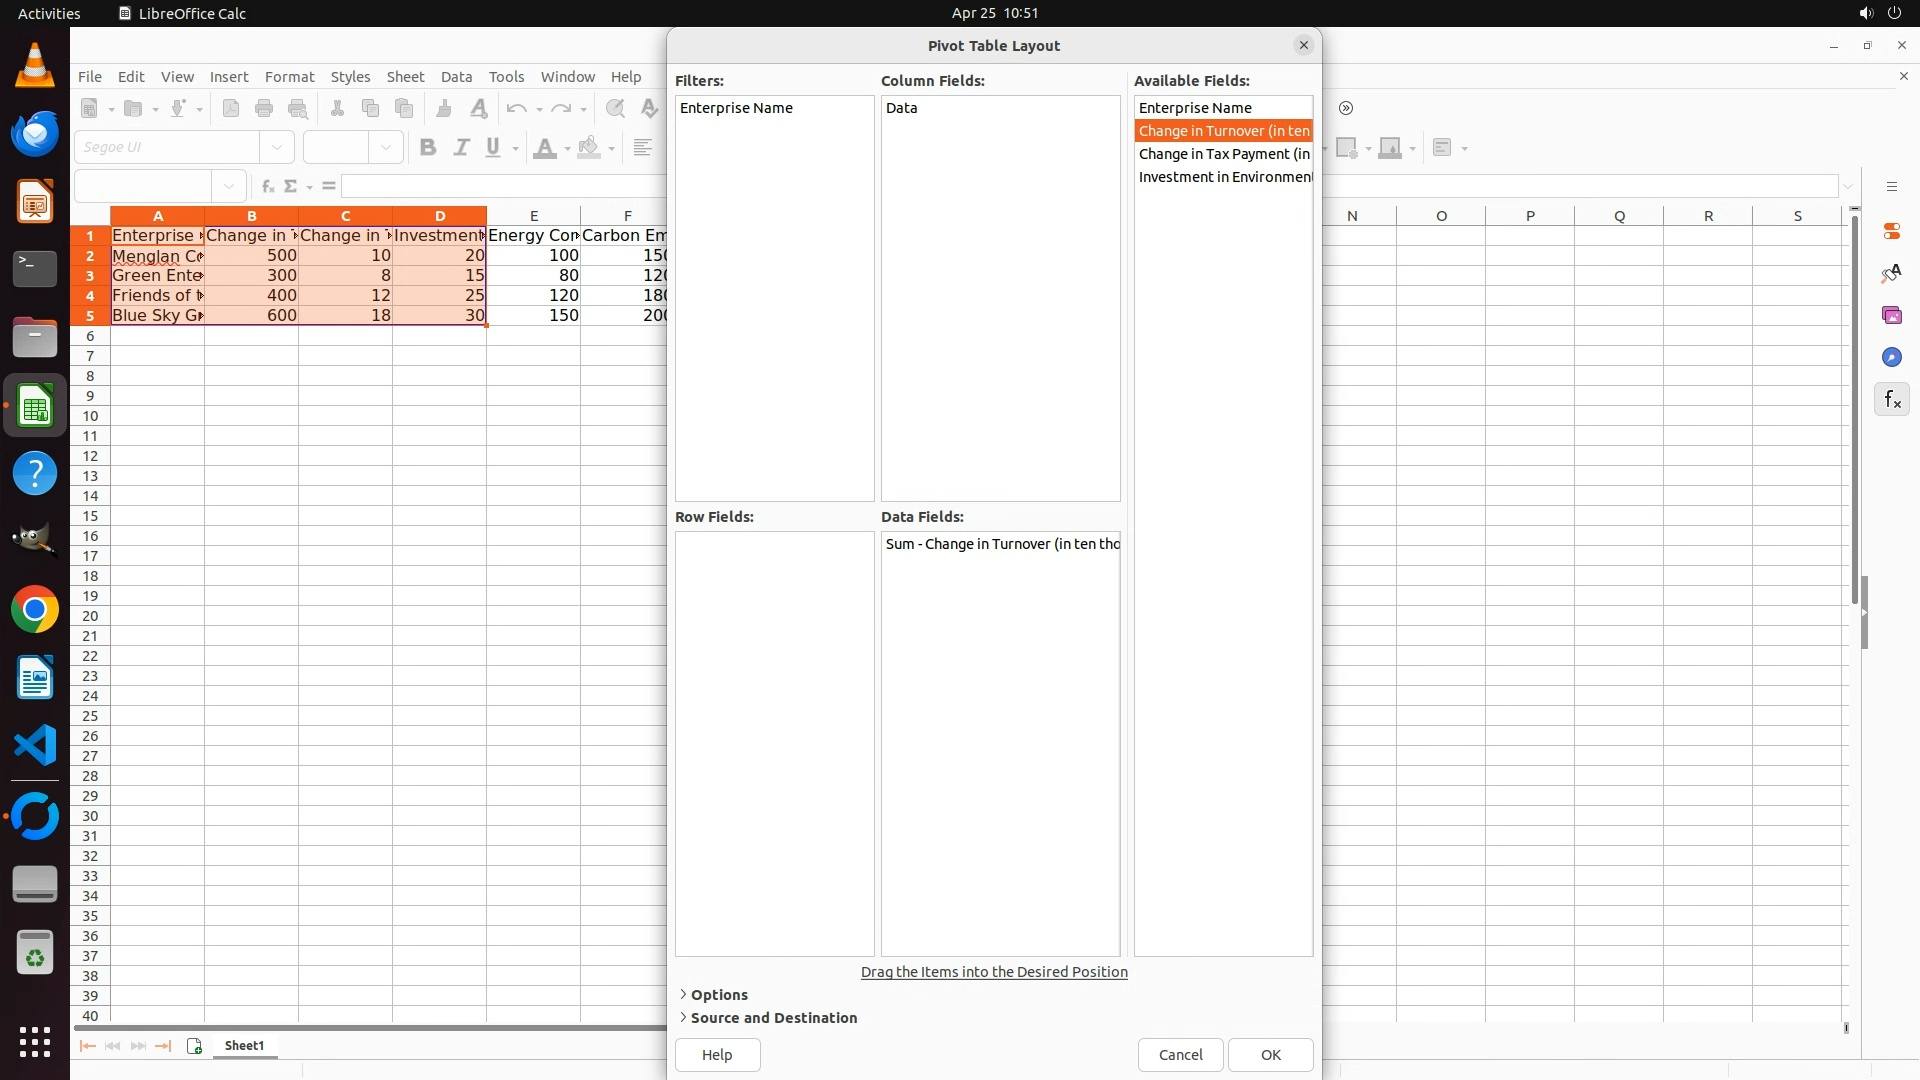Toggle italic formatting button
The height and width of the screenshot is (1080, 1920).
click(461, 148)
